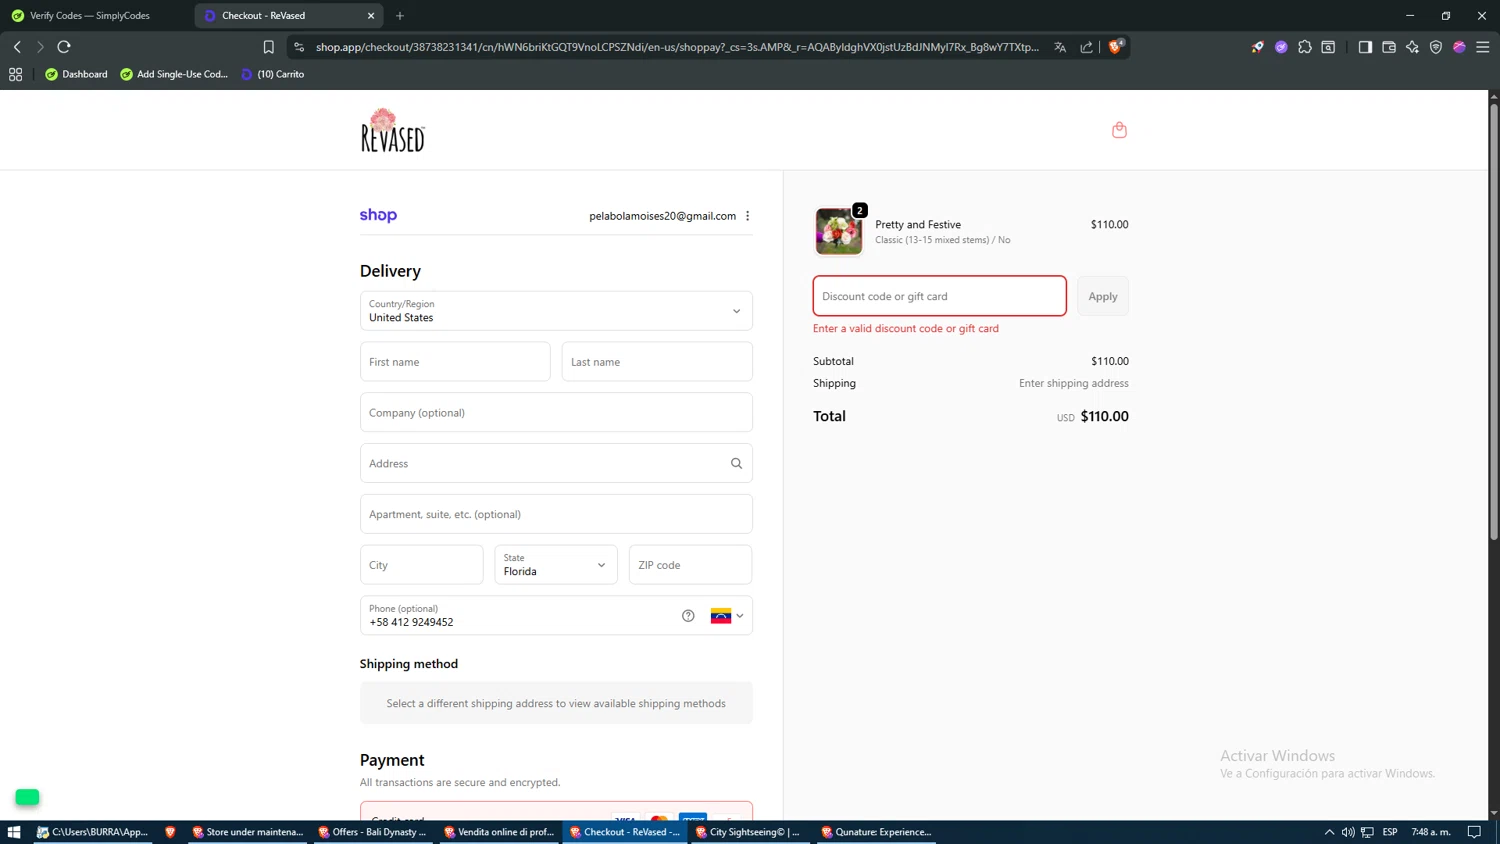Expand the State dropdown showing Florida
Viewport: 1500px width, 844px height.
[556, 565]
